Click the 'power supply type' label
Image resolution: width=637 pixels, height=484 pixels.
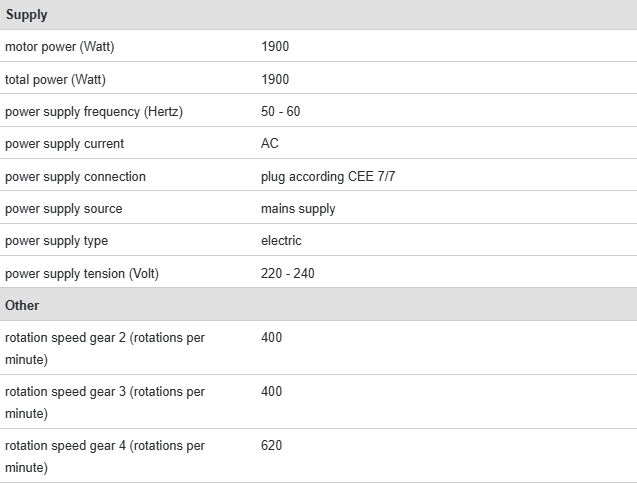pyautogui.click(x=56, y=241)
